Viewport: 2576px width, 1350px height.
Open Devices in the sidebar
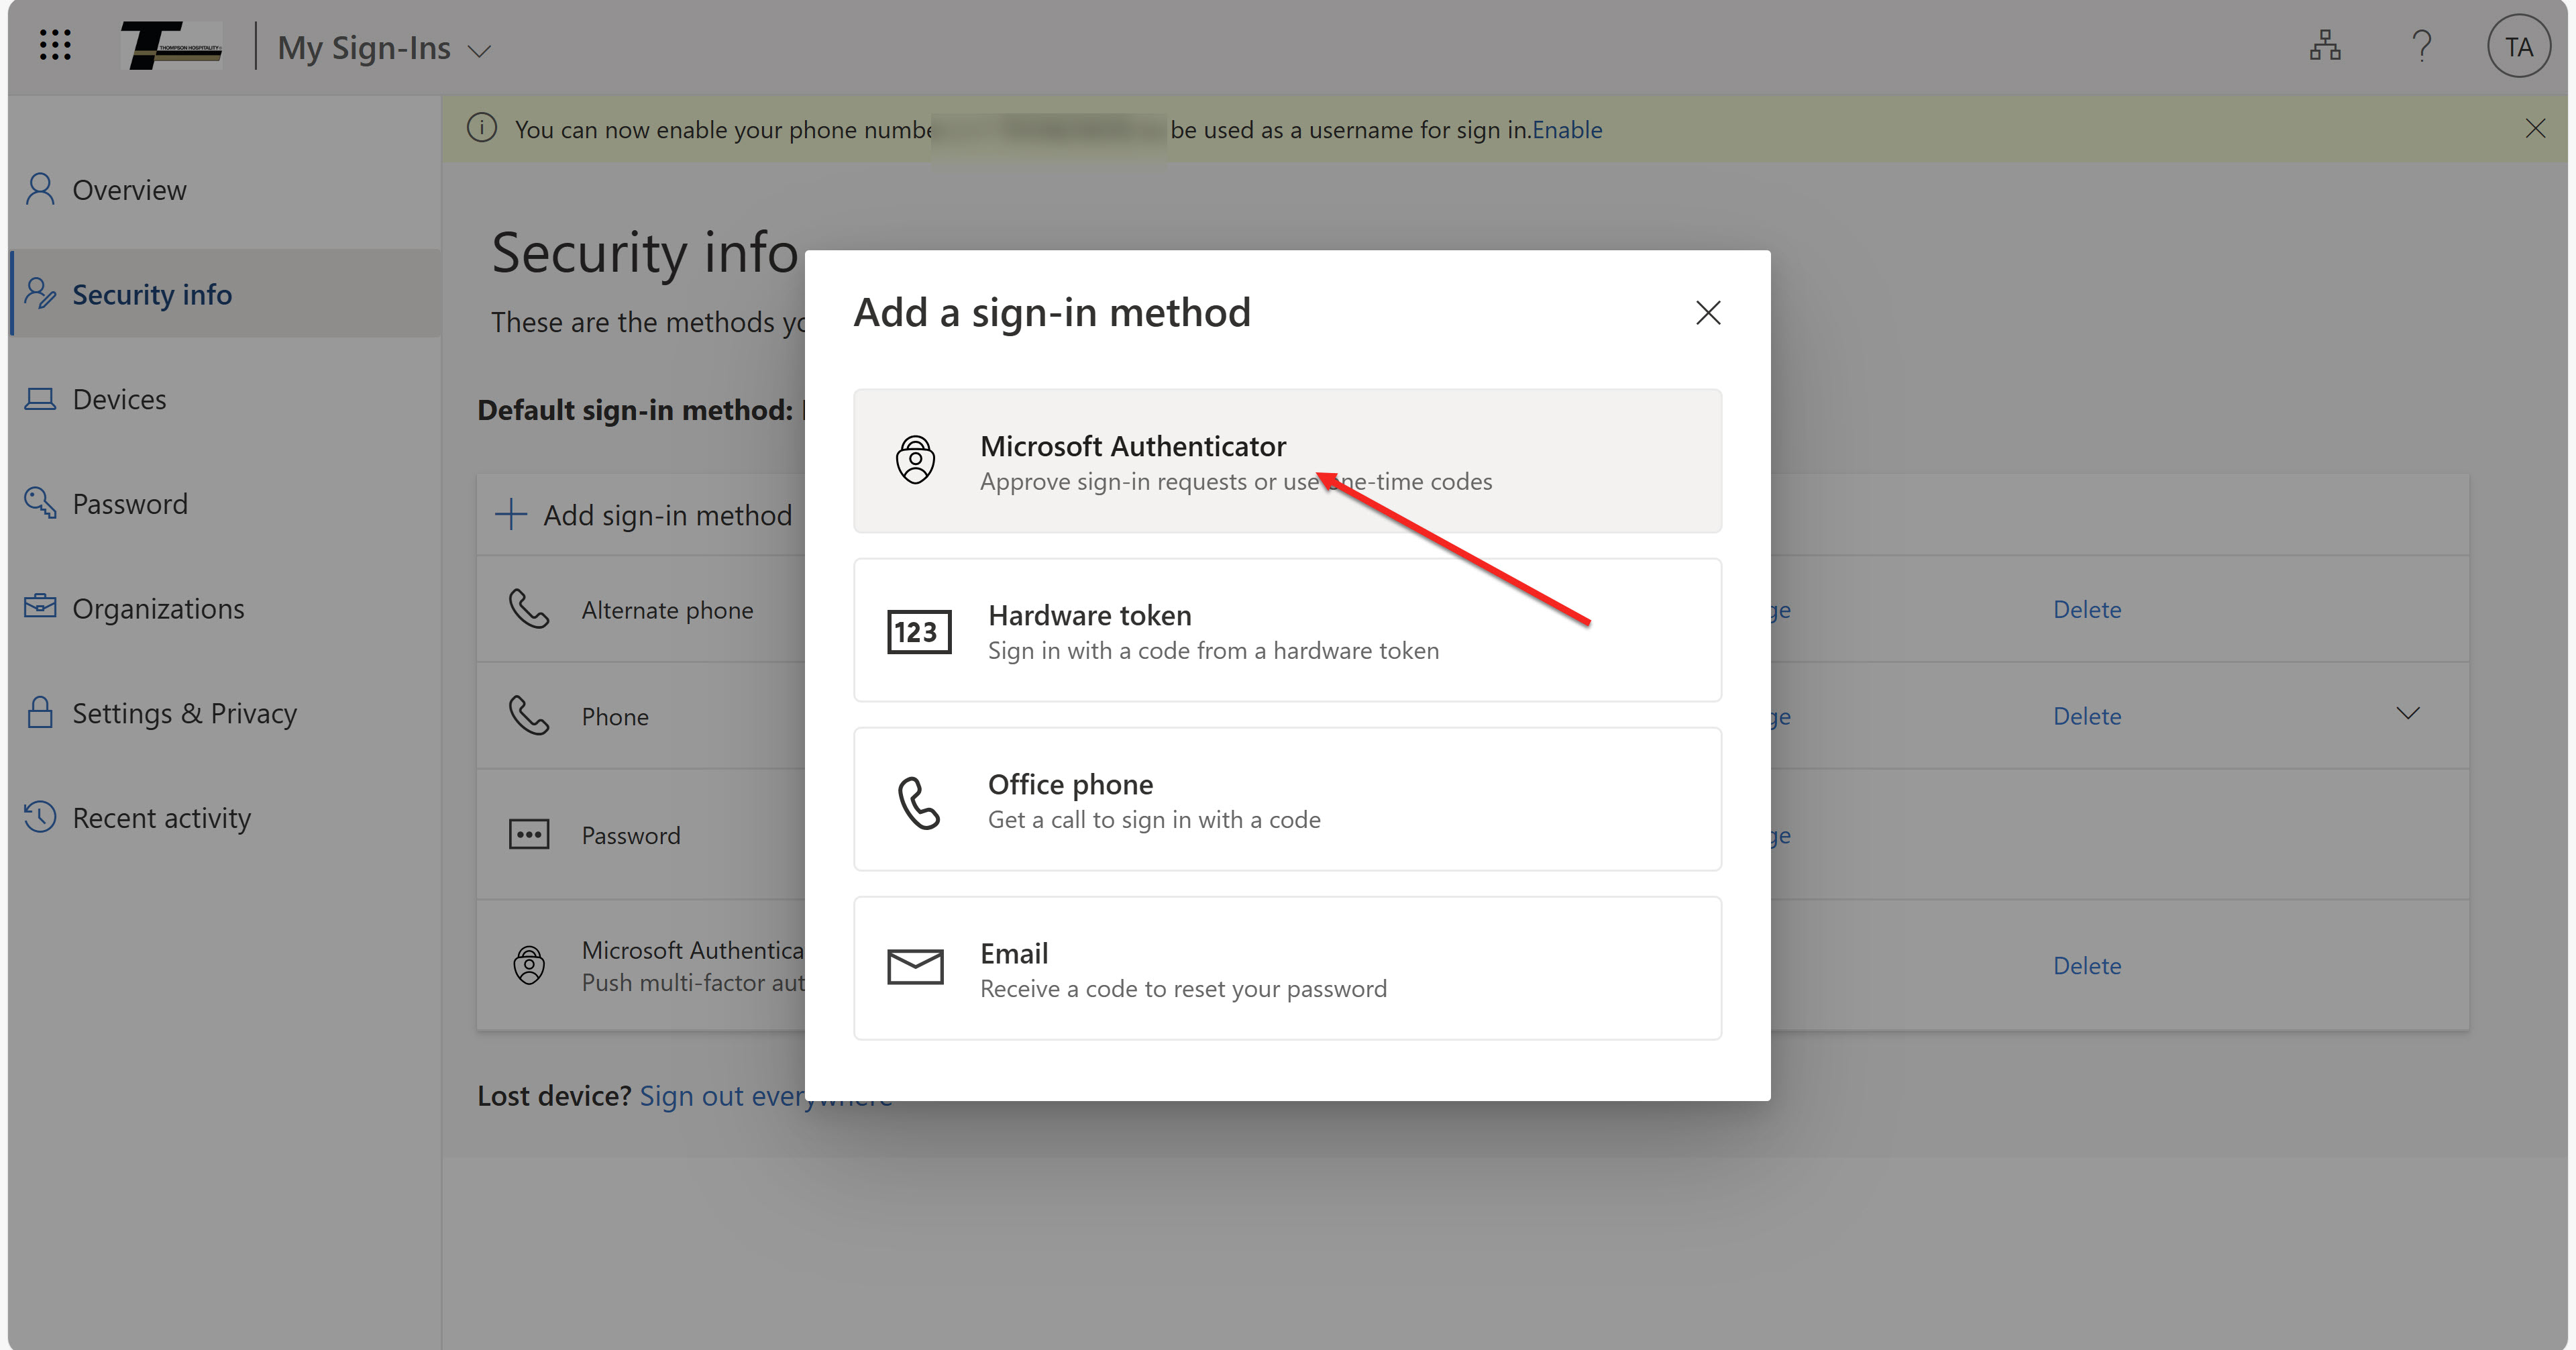point(225,399)
